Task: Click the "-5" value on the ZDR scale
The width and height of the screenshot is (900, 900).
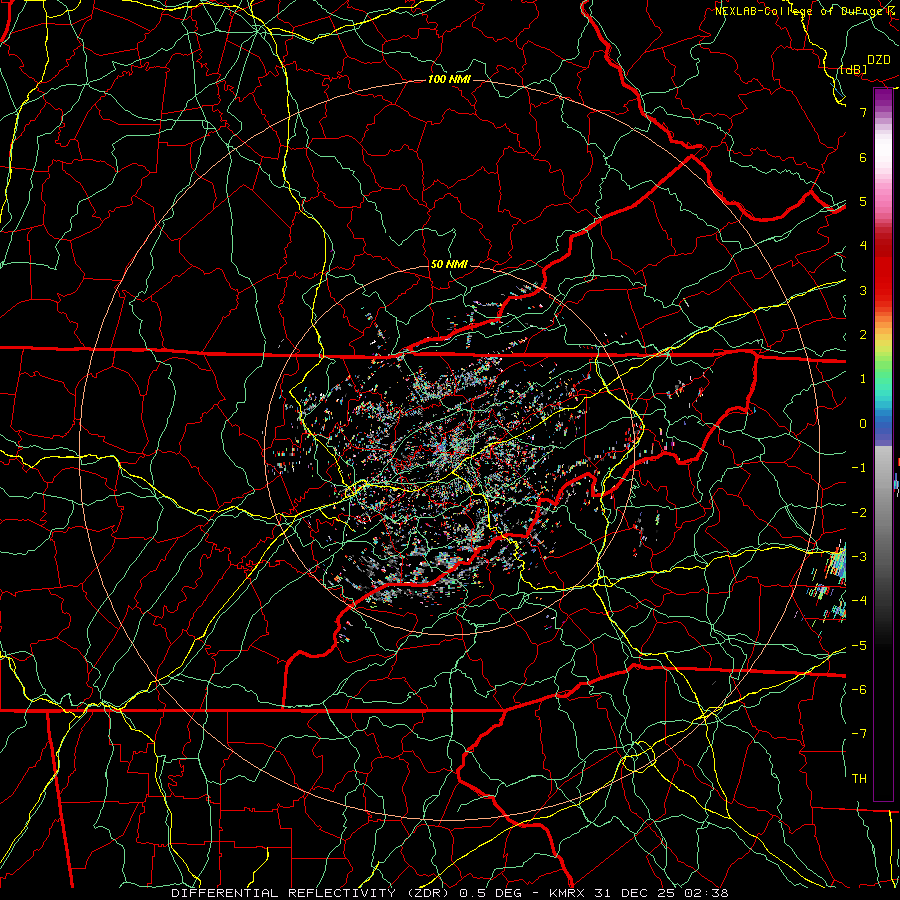Action: tap(859, 645)
